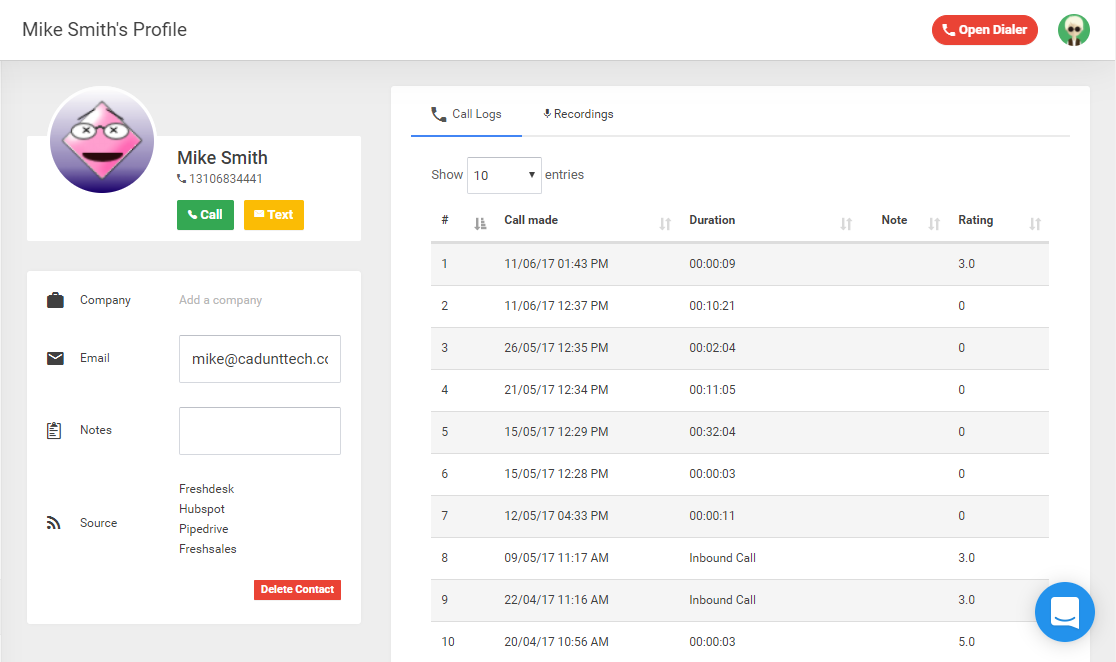
Task: Click Mike Smith's profile picture
Action: [x=101, y=140]
